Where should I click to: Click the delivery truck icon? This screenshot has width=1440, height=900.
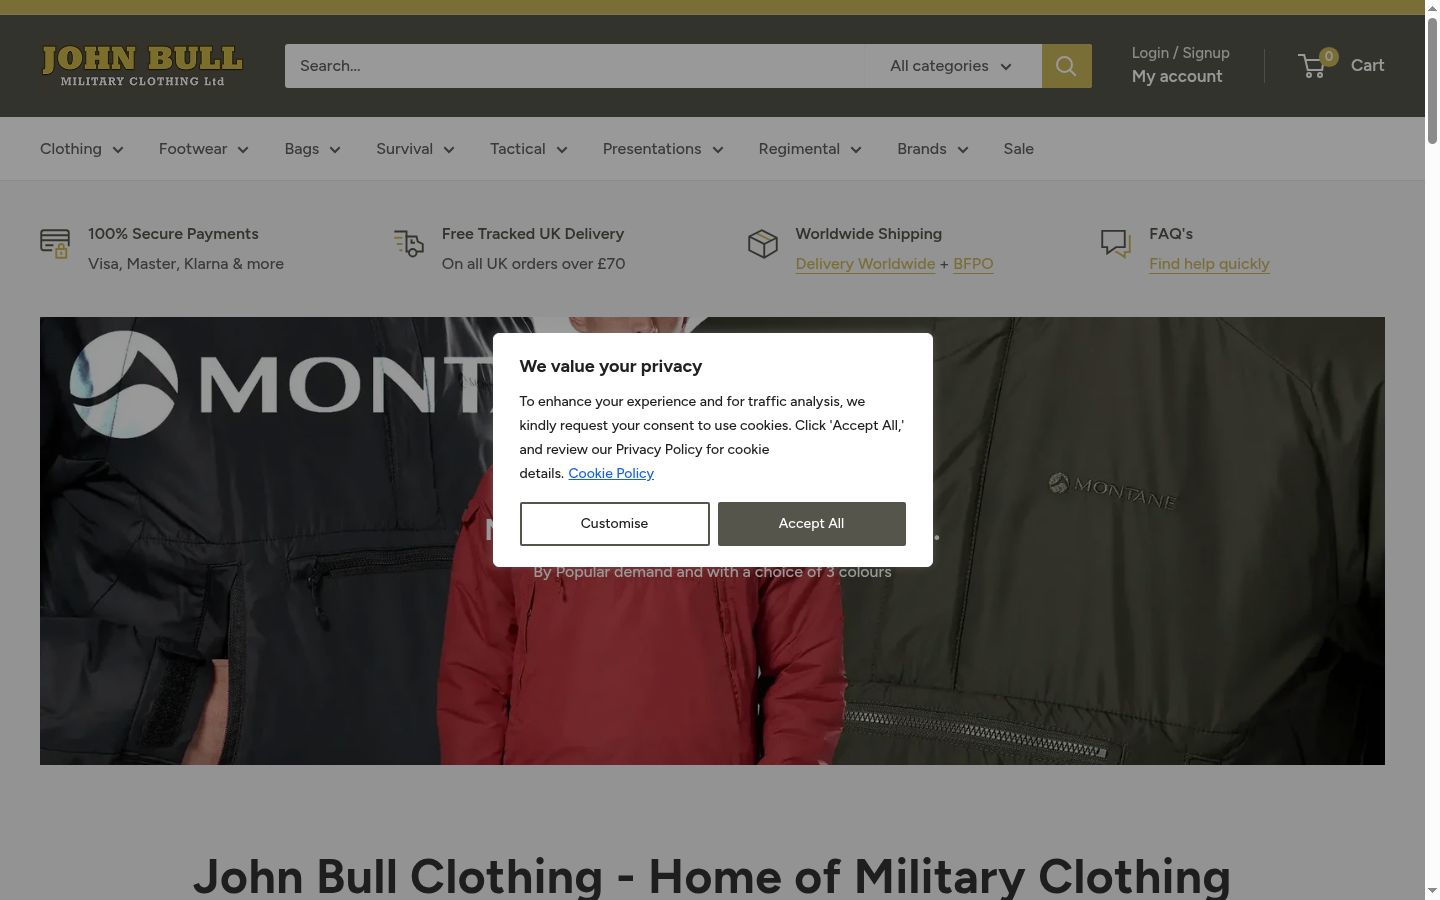tap(409, 243)
